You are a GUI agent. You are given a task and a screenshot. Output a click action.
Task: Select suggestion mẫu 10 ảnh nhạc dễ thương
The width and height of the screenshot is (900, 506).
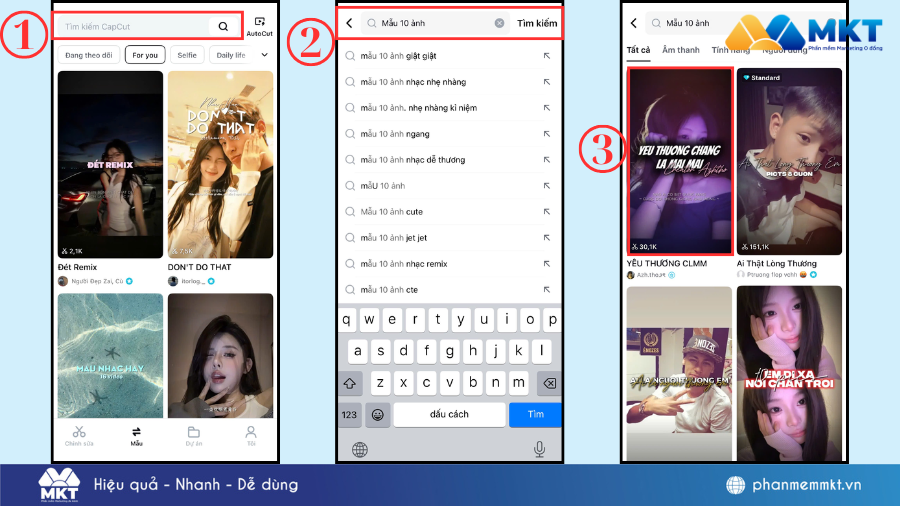(x=449, y=159)
